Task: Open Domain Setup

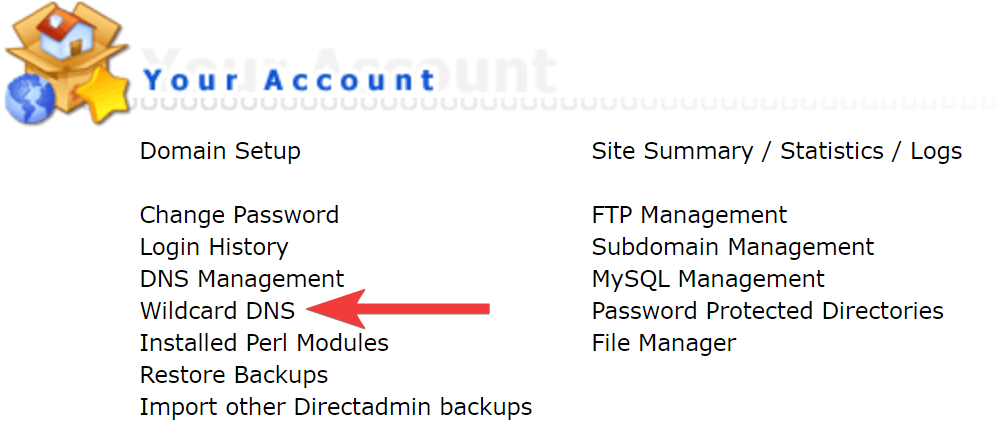Action: point(220,152)
